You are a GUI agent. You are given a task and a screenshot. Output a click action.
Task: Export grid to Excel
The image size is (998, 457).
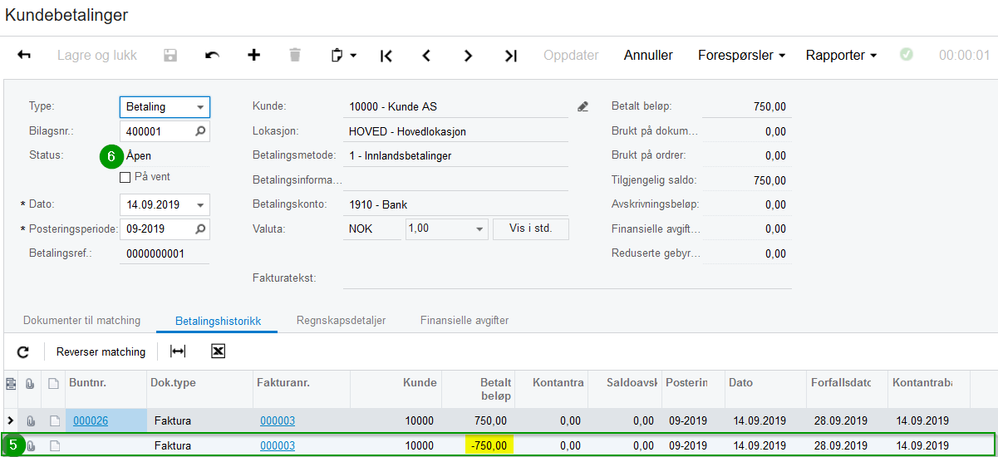coord(218,352)
